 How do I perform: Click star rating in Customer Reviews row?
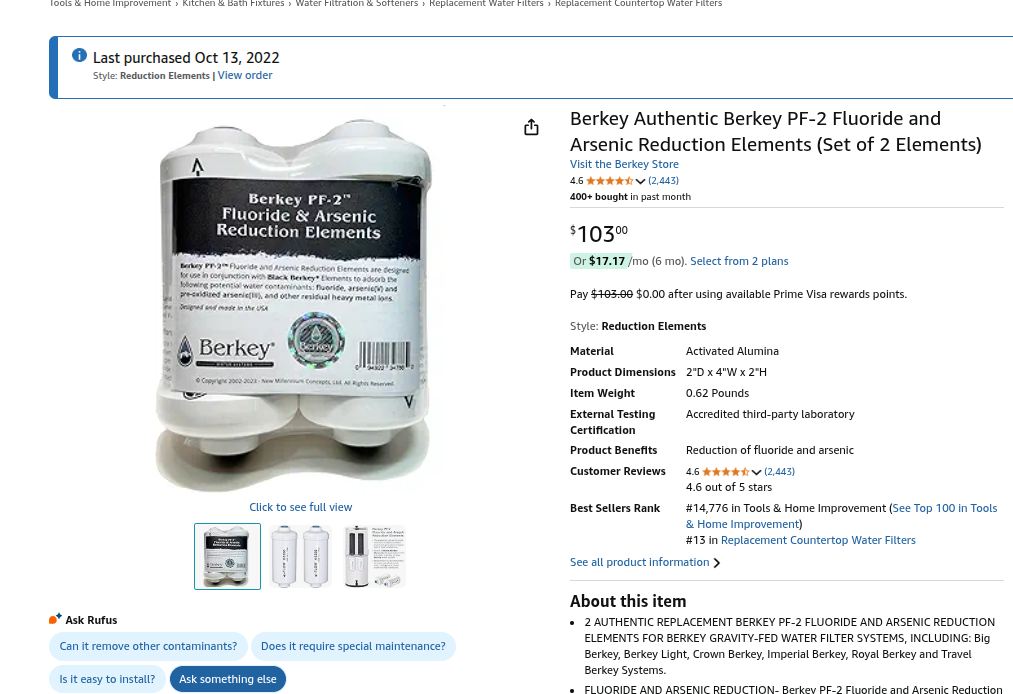pyautogui.click(x=726, y=472)
